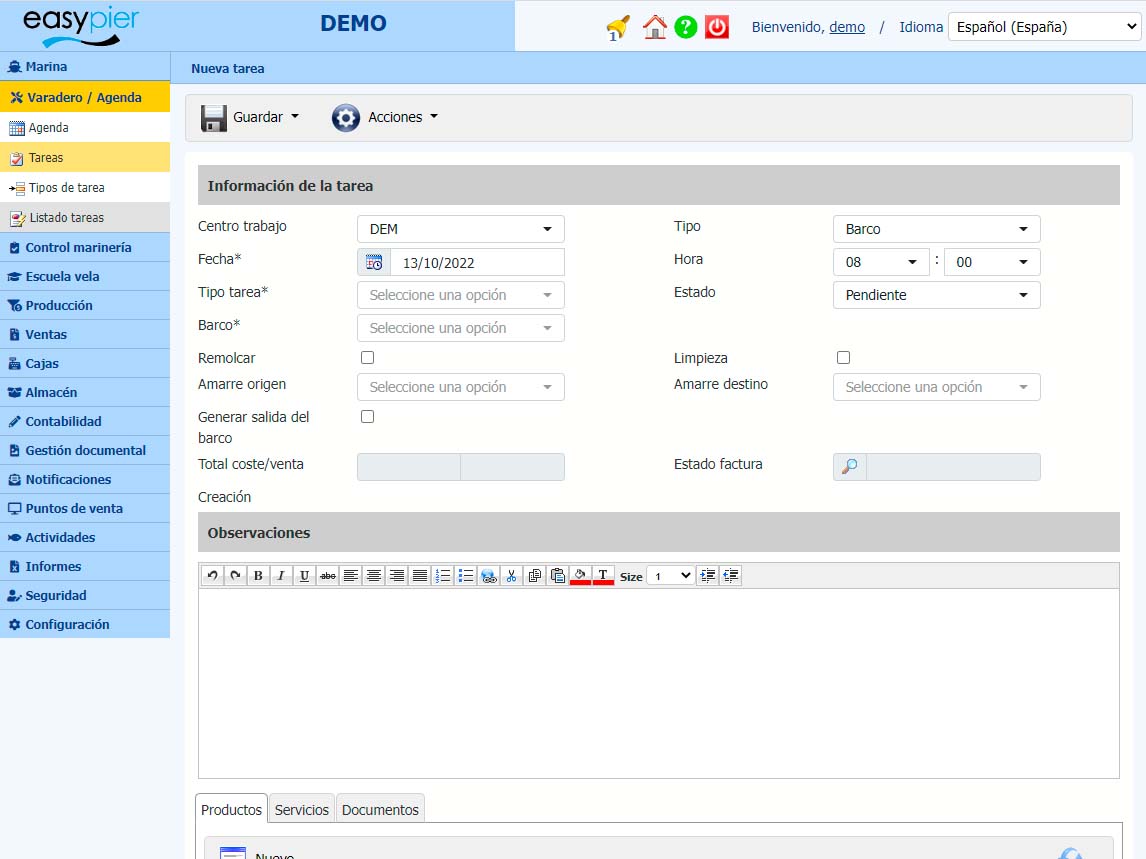Click the Estado factura search magnifier
Image resolution: width=1146 pixels, height=859 pixels.
coord(849,466)
